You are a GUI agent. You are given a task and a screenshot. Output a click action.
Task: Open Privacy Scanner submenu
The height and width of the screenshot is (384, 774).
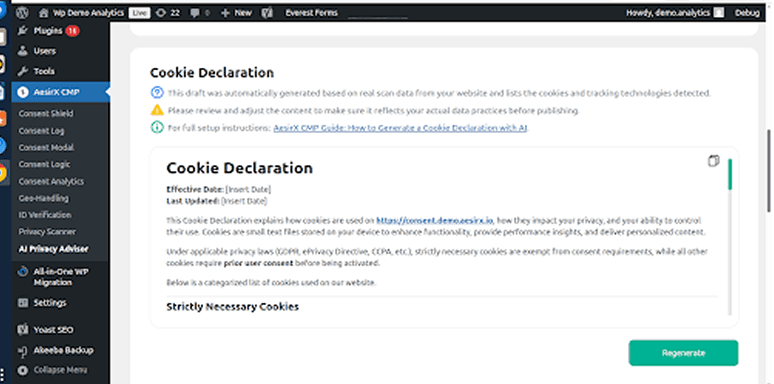coord(47,231)
